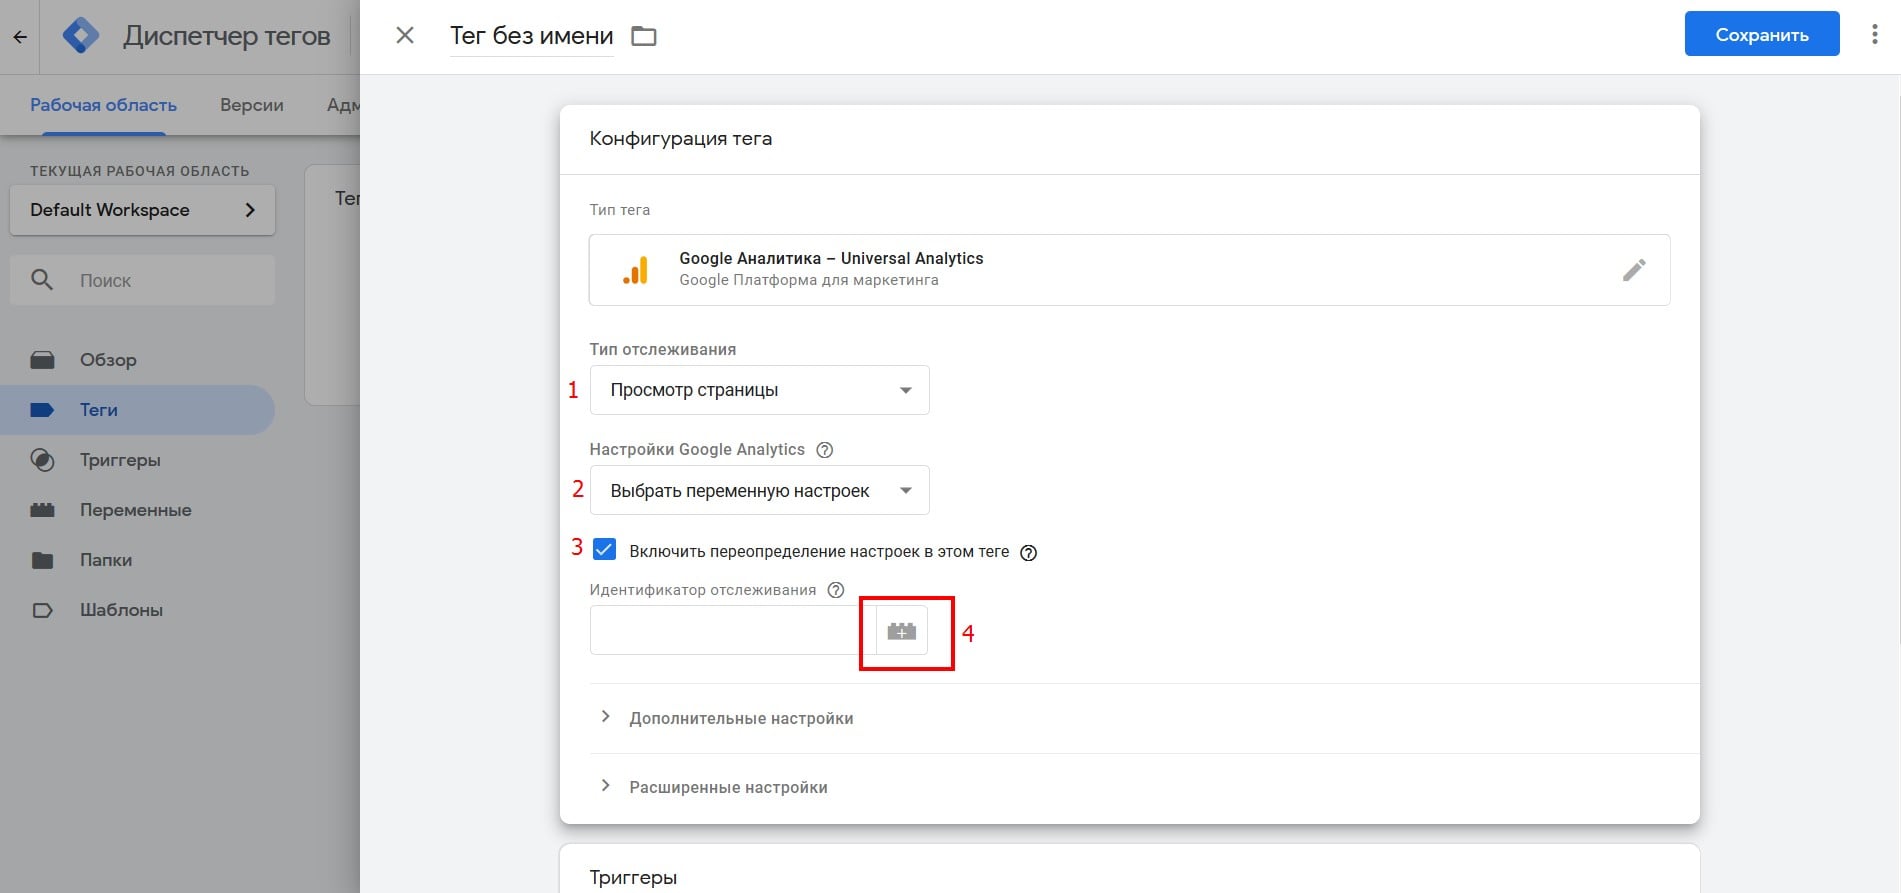Expand the Дополнительные настройки section
This screenshot has height=893, width=1901.
(x=740, y=718)
